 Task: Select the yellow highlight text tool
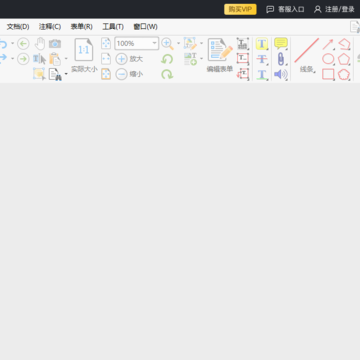click(262, 44)
